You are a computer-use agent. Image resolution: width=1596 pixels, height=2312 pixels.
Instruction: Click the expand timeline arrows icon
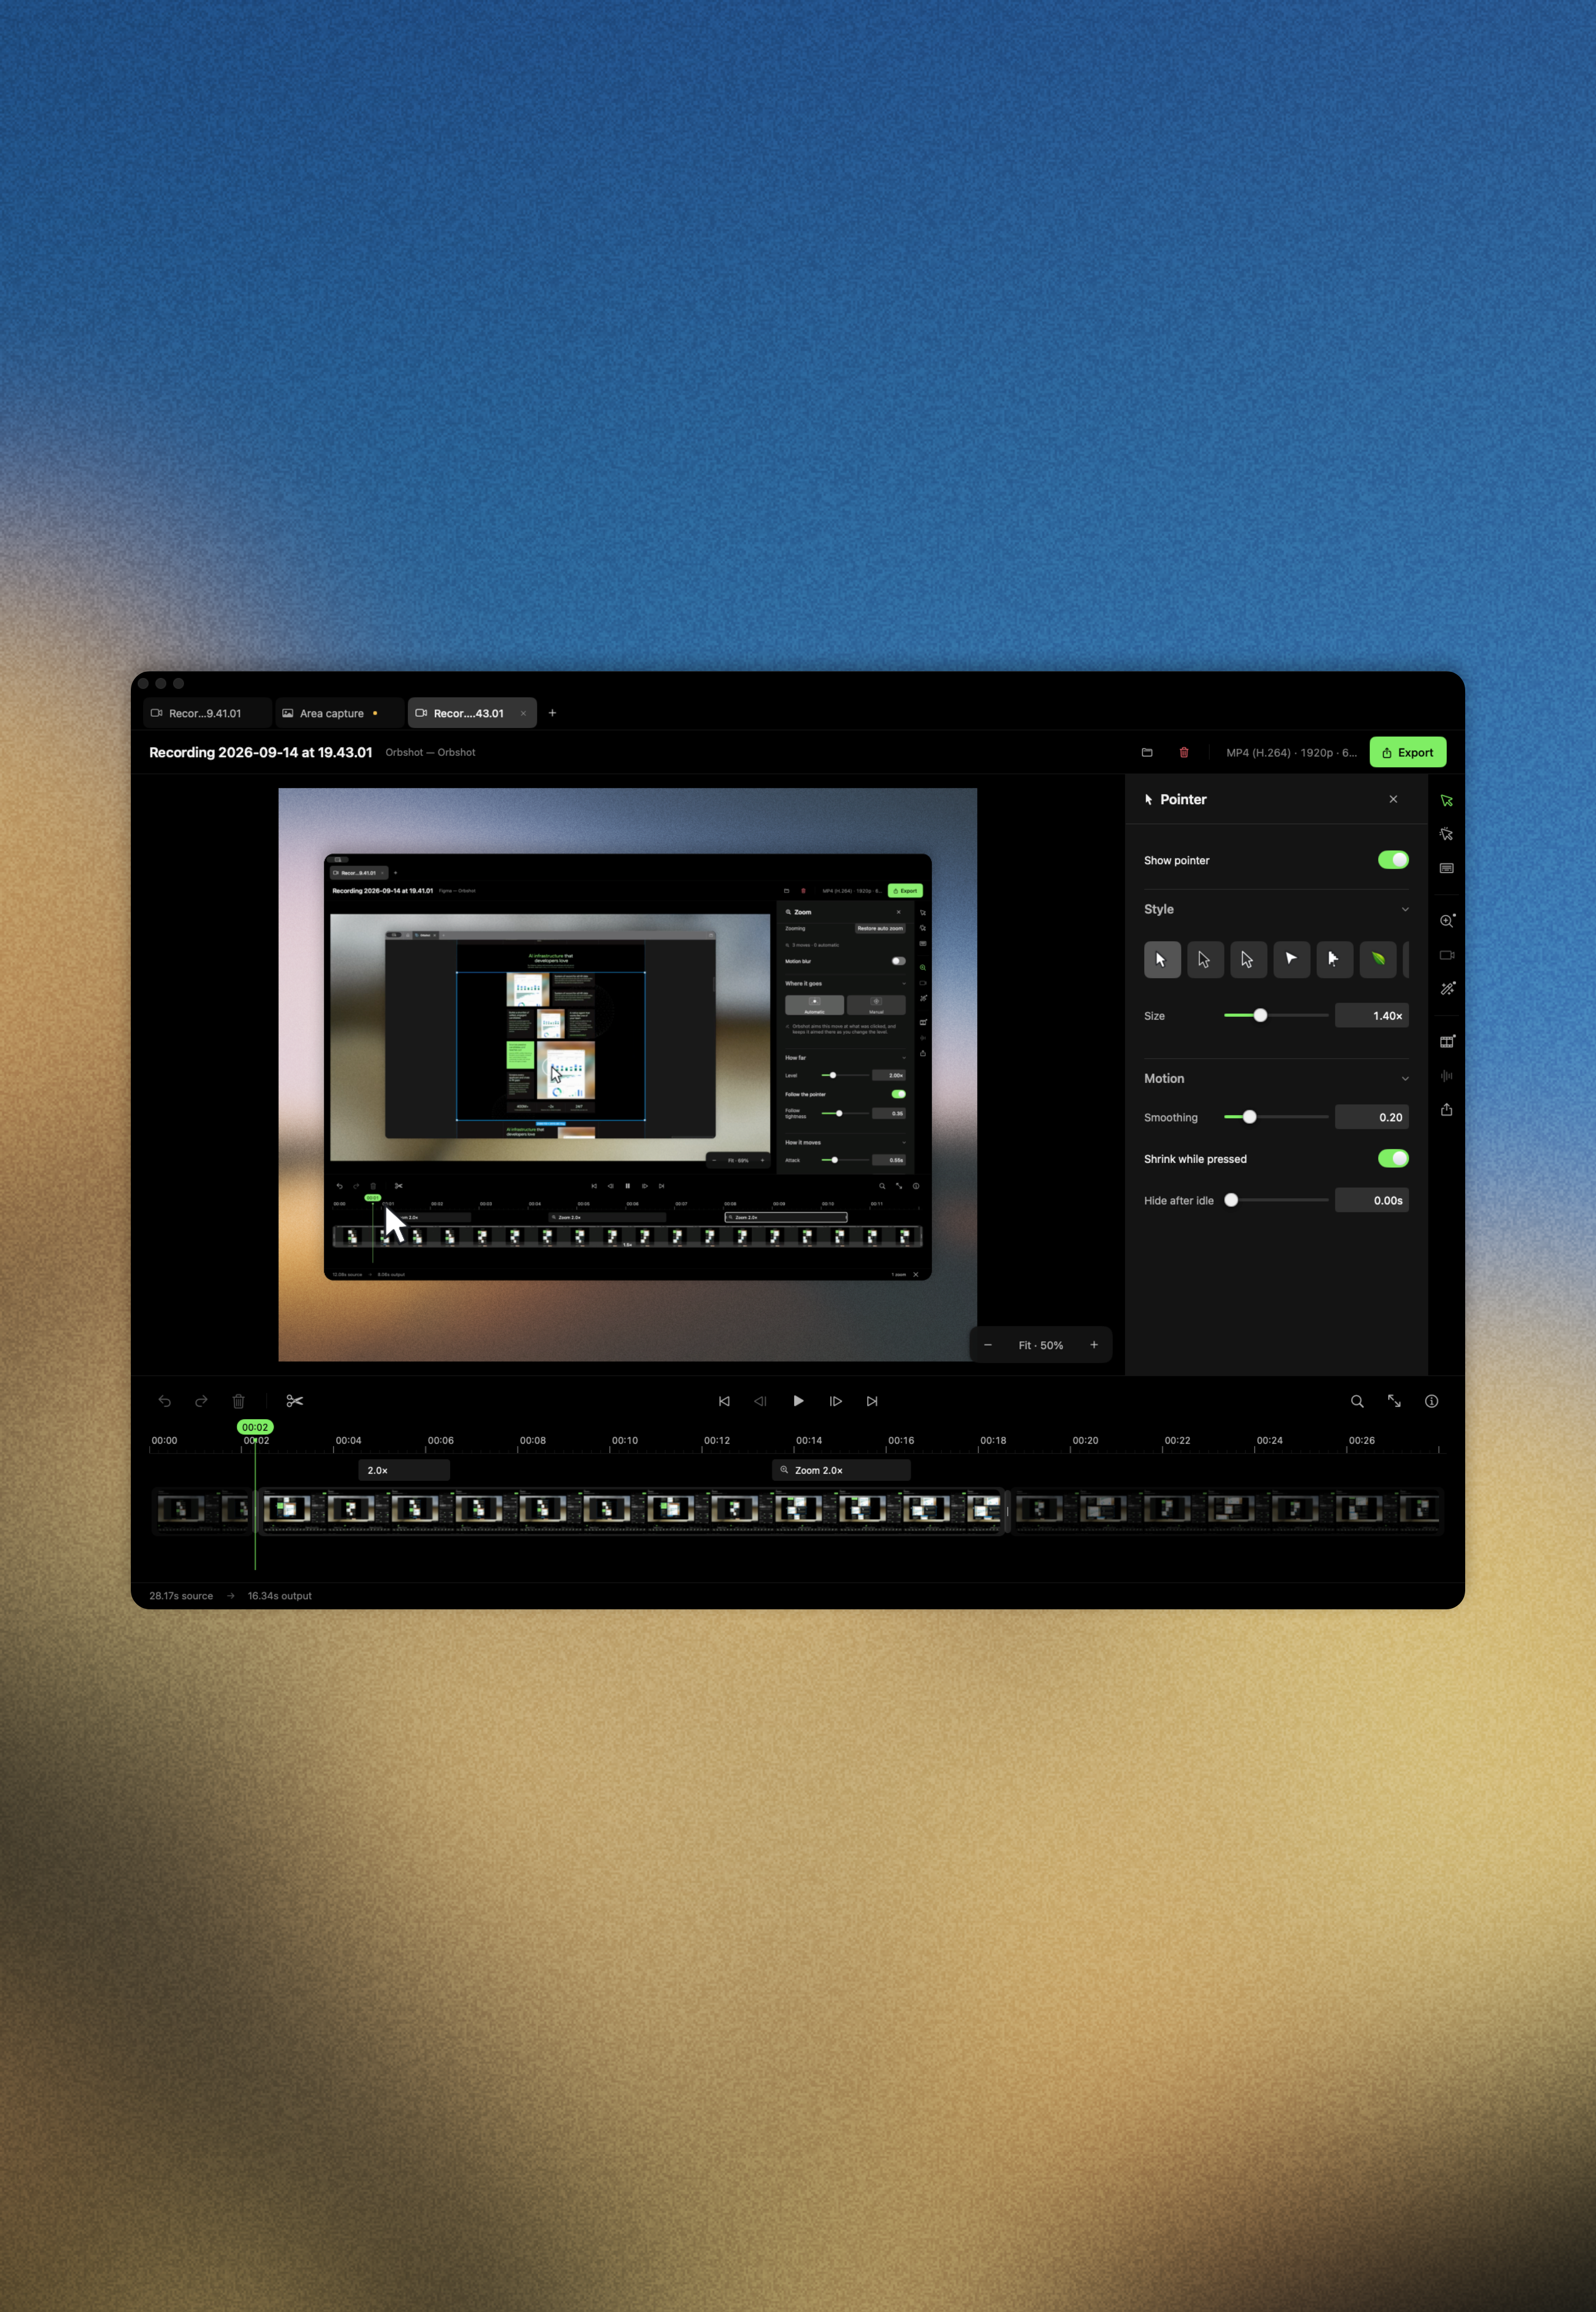pyautogui.click(x=1394, y=1401)
